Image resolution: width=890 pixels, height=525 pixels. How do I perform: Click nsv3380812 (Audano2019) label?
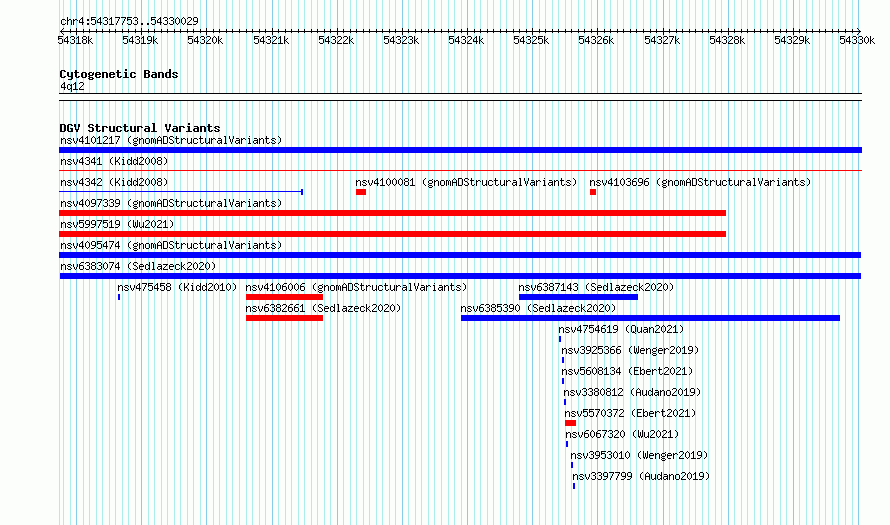632,392
